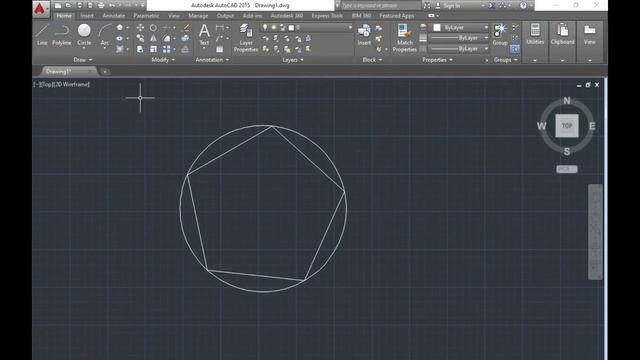The width and height of the screenshot is (640, 360).
Task: Click E on the ViewCube compass
Action: (x=592, y=126)
